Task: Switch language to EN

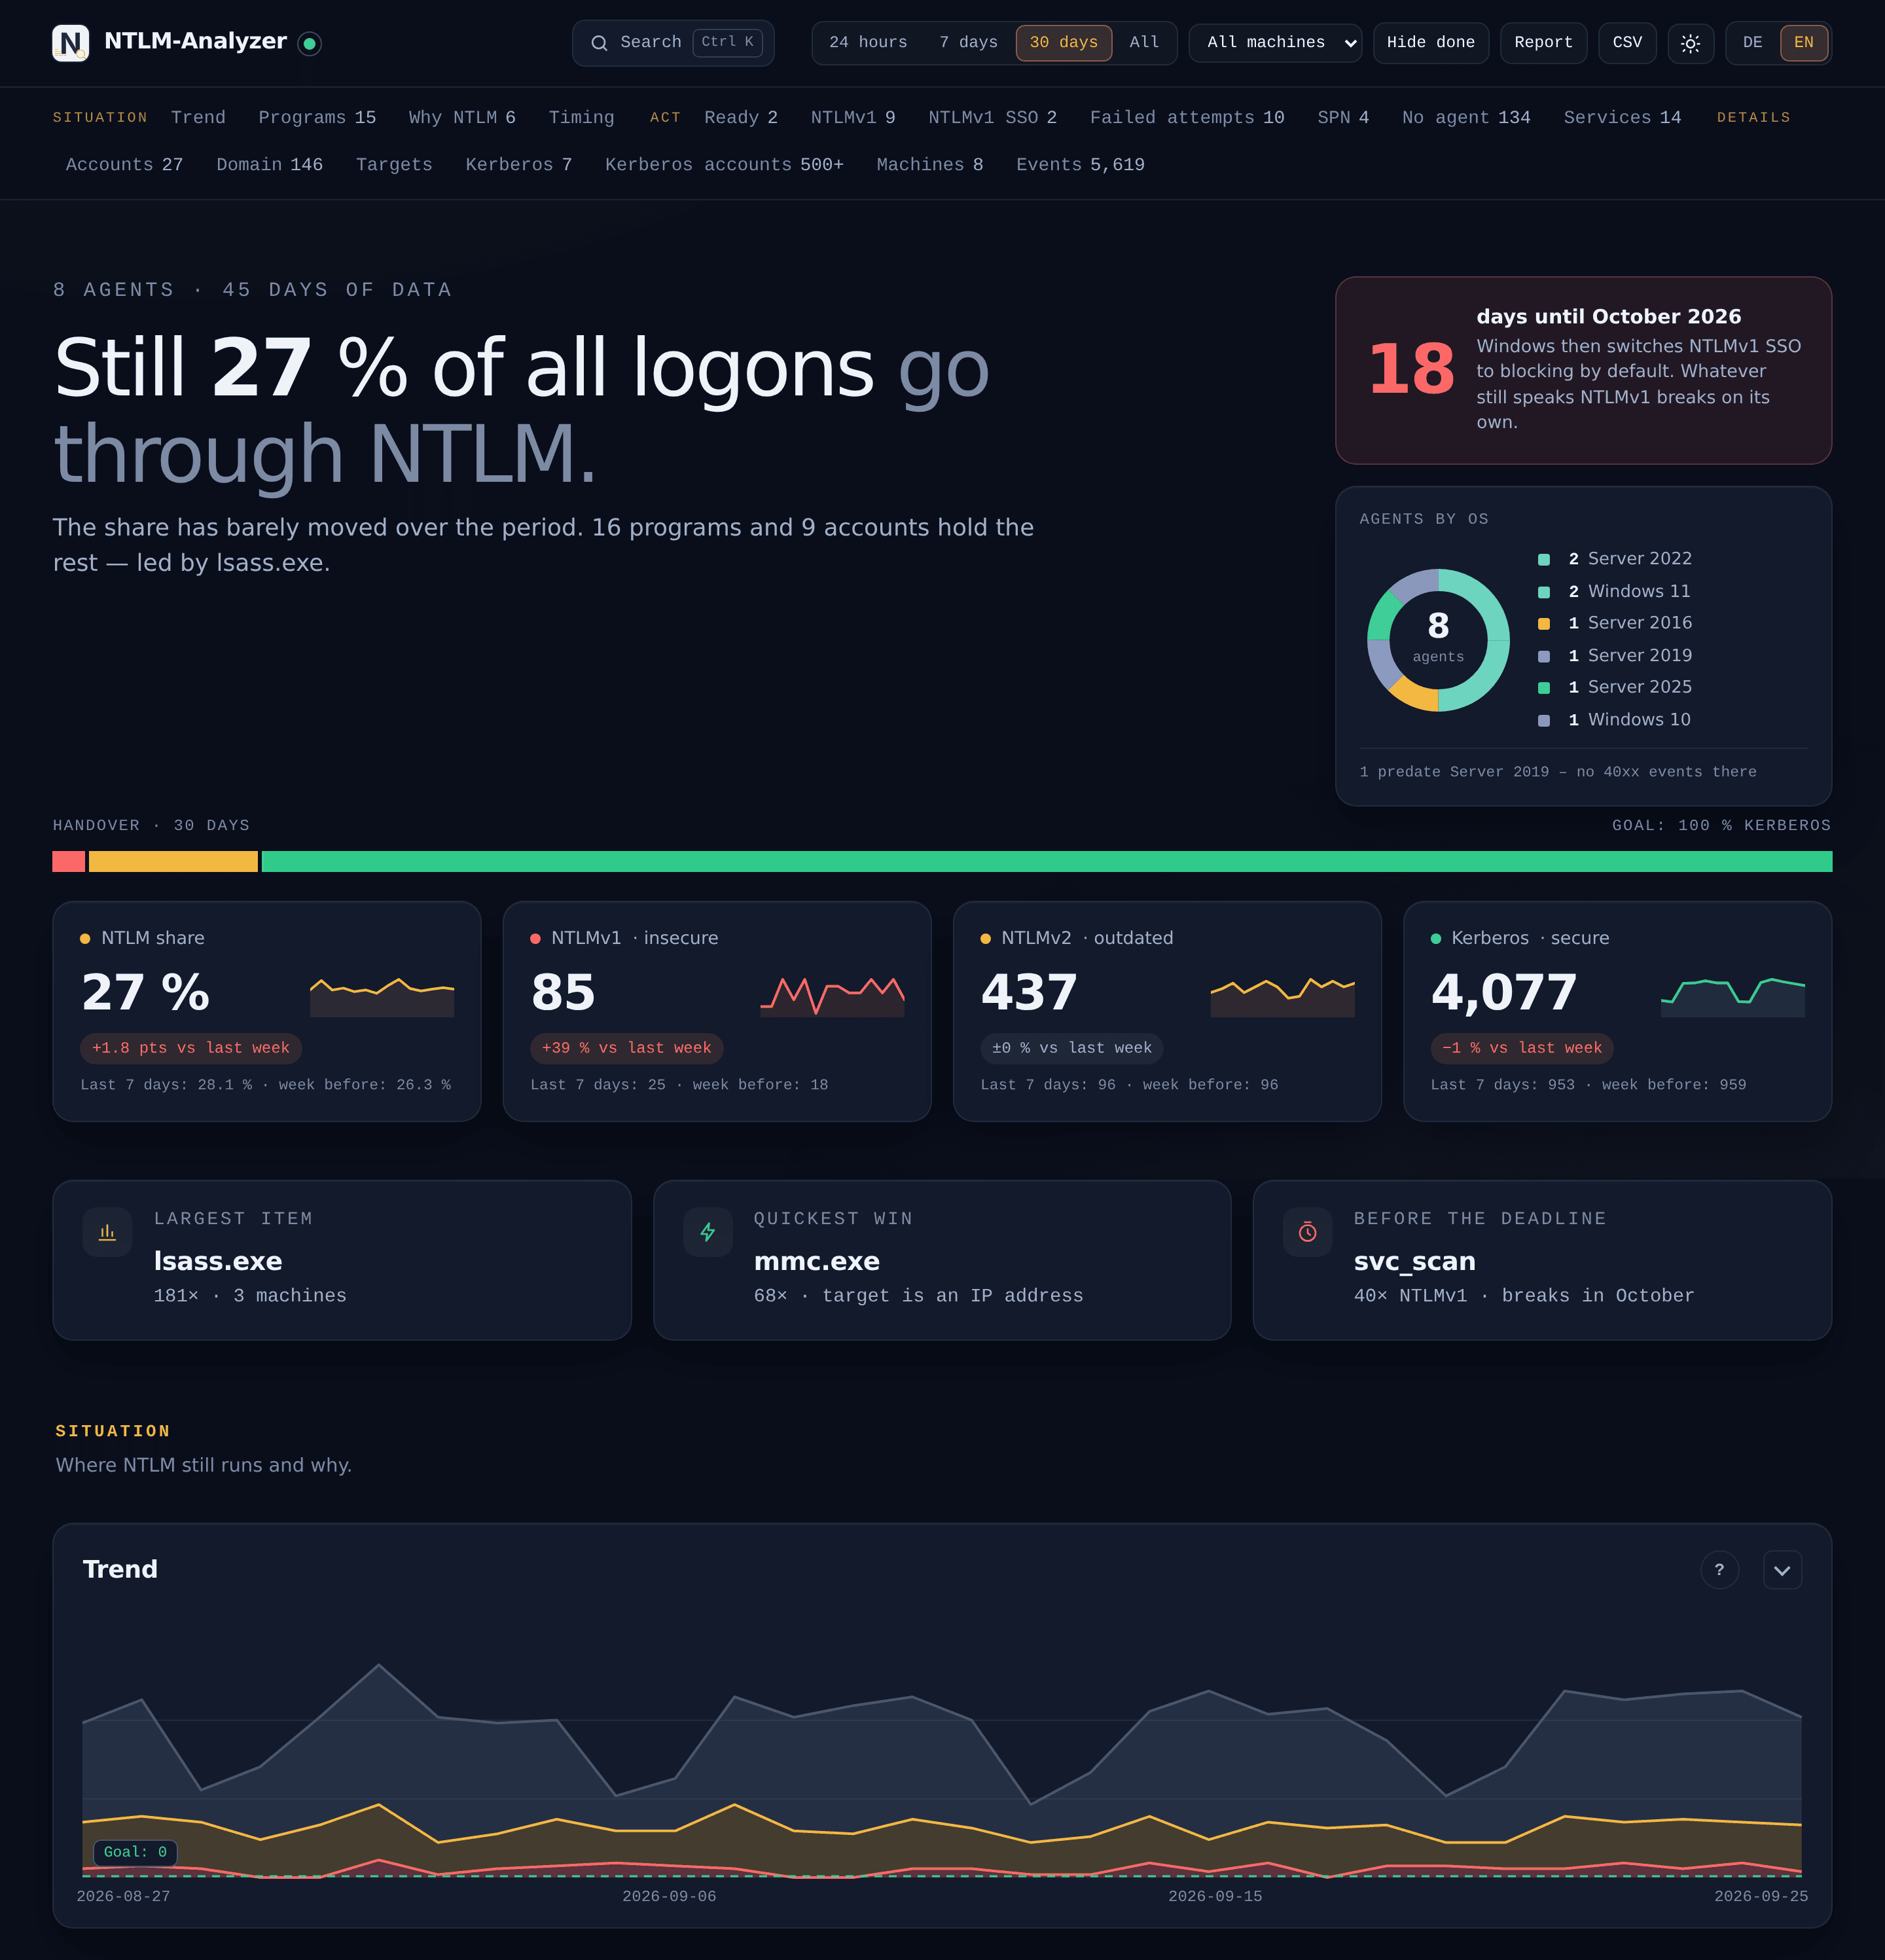Action: click(1804, 43)
